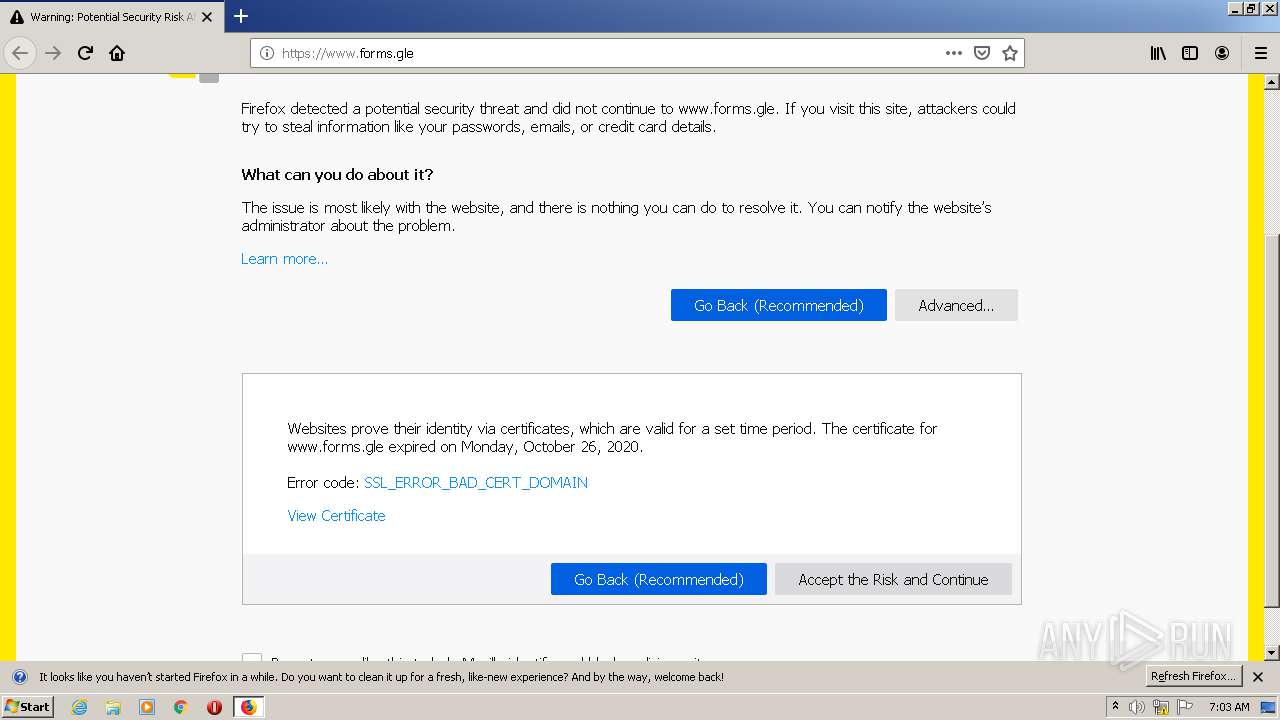The image size is (1280, 720).
Task: Click the page vertical scrollbar
Action: [x=1272, y=420]
